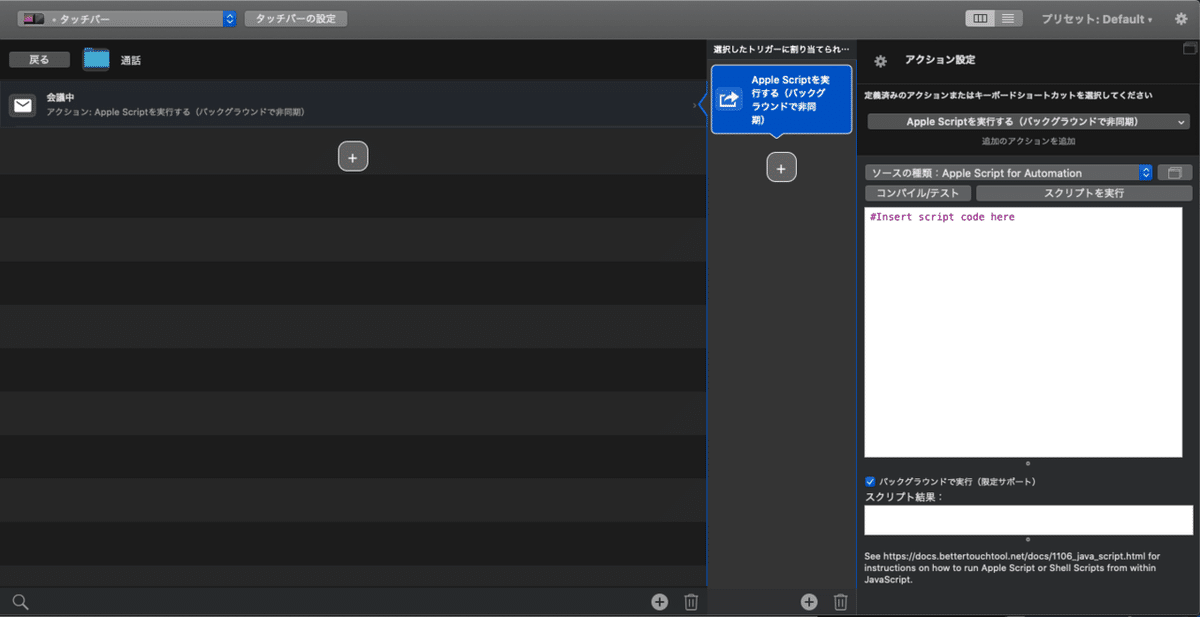The image size is (1200, 617).
Task: Delete trigger using trash icon in trigger list
Action: 691,601
